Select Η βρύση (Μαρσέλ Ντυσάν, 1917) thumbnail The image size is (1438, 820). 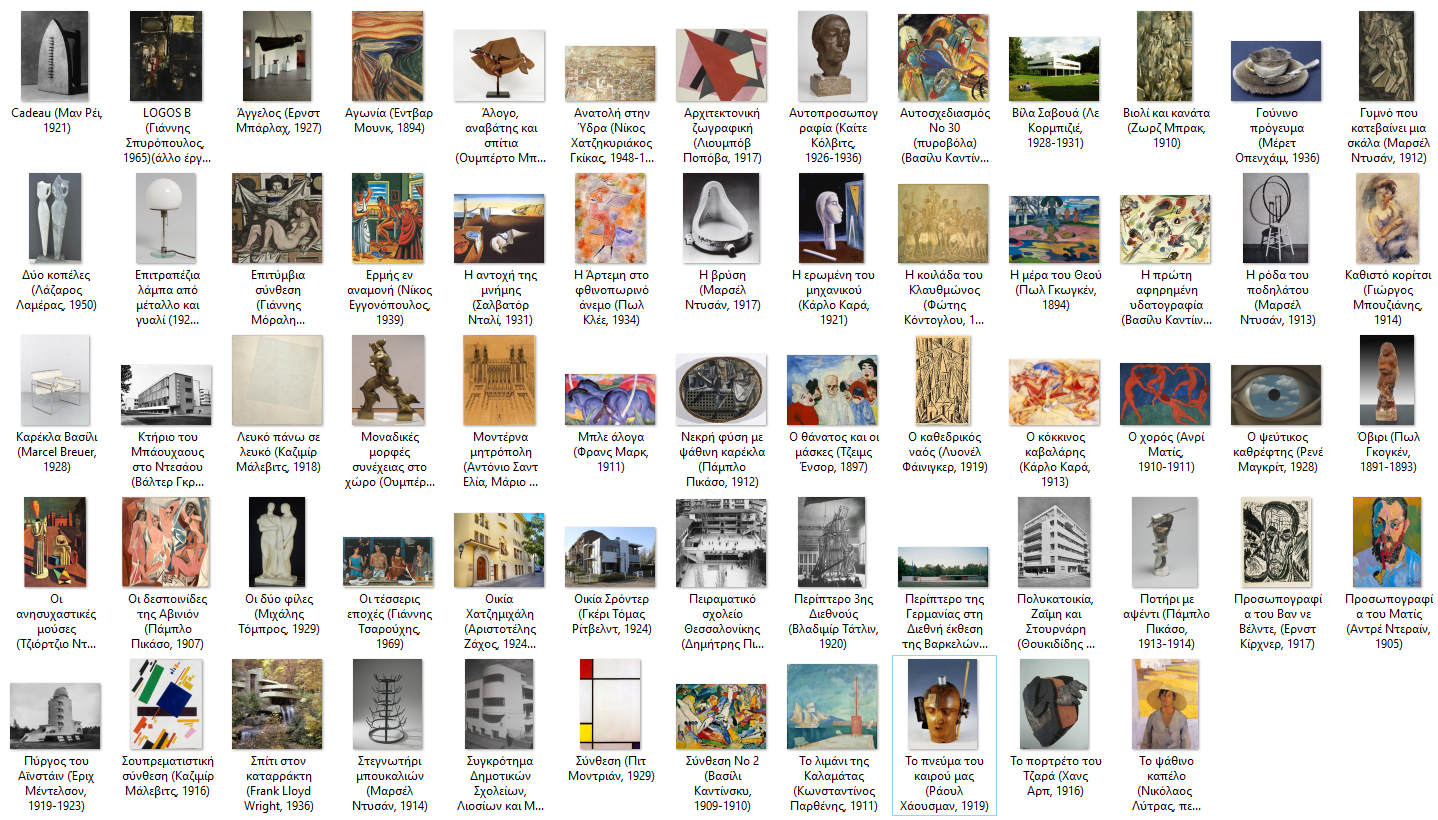(721, 218)
